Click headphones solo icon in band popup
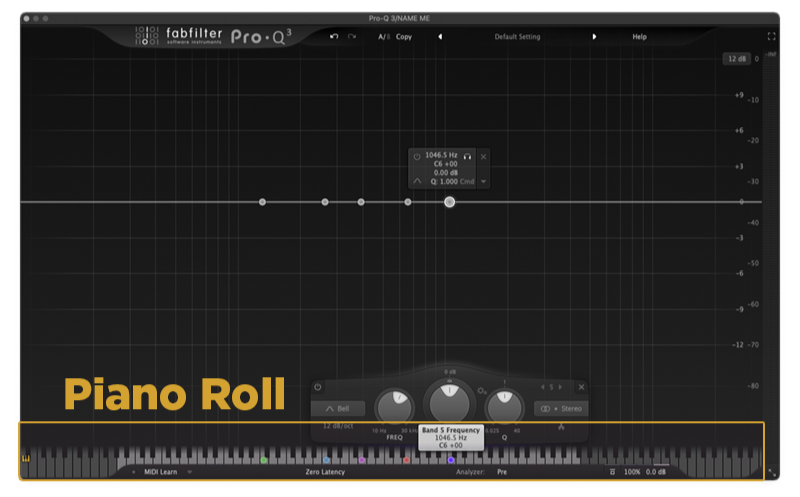800x497 pixels. click(467, 157)
